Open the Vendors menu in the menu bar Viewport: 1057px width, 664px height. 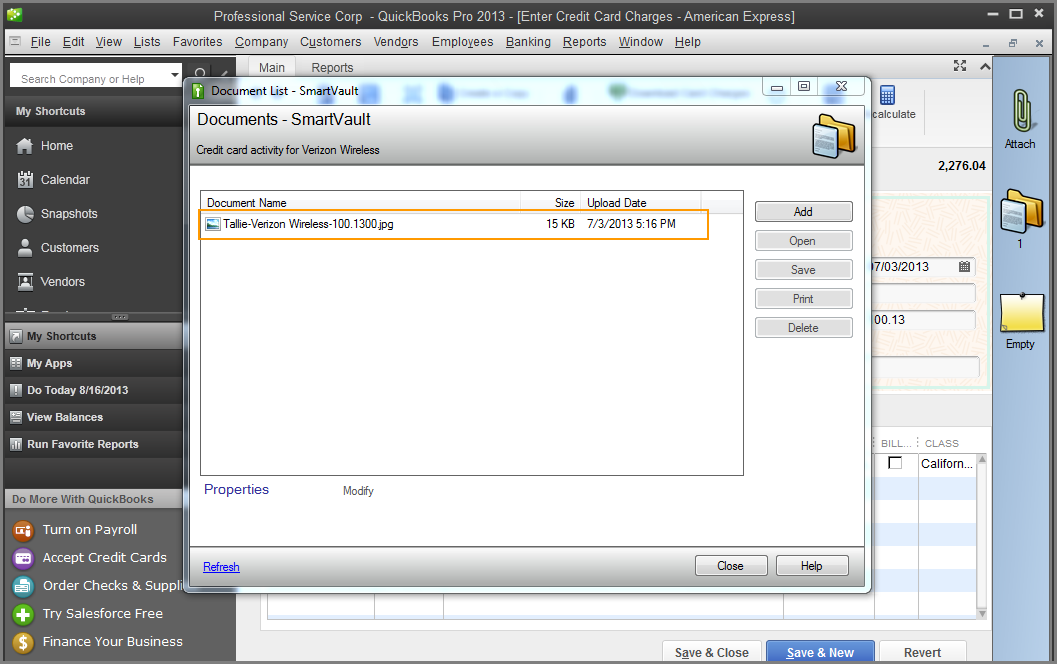click(x=396, y=42)
